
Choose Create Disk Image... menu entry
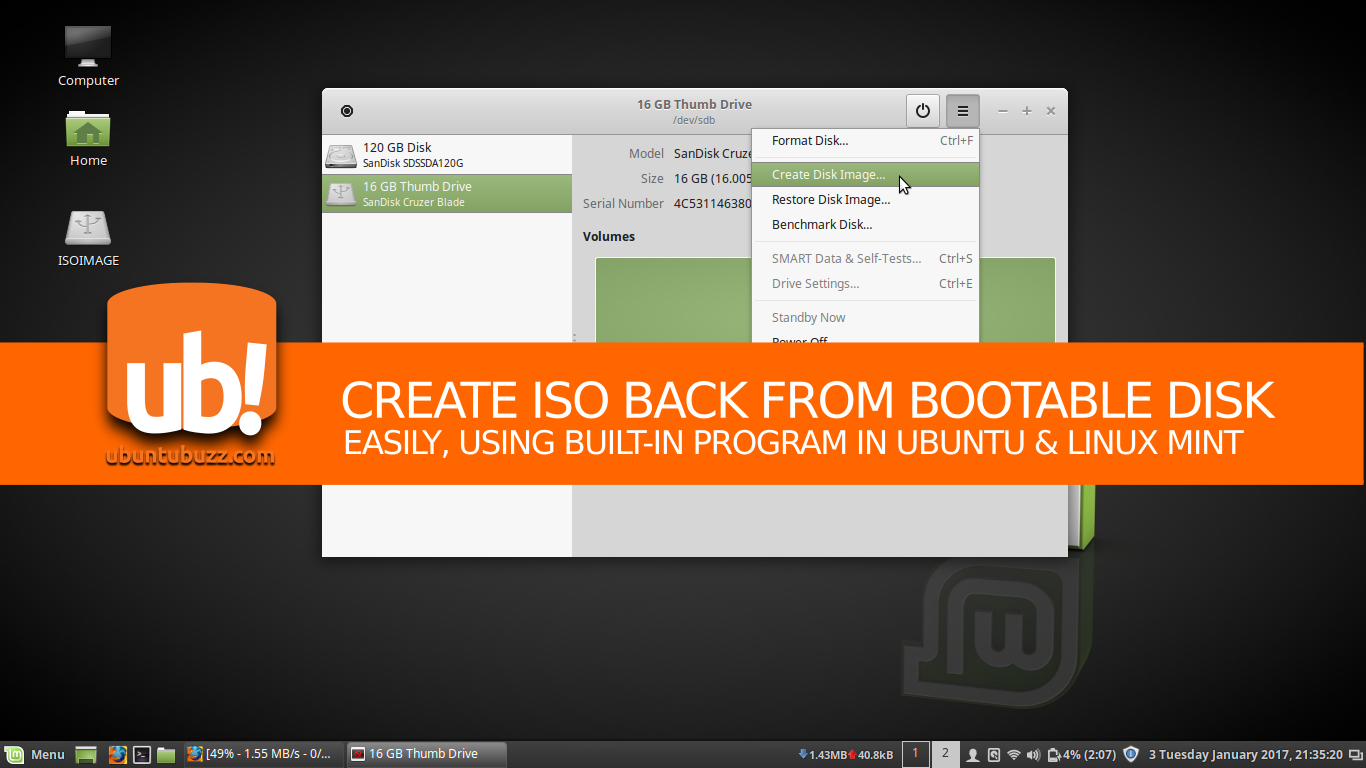pos(865,175)
